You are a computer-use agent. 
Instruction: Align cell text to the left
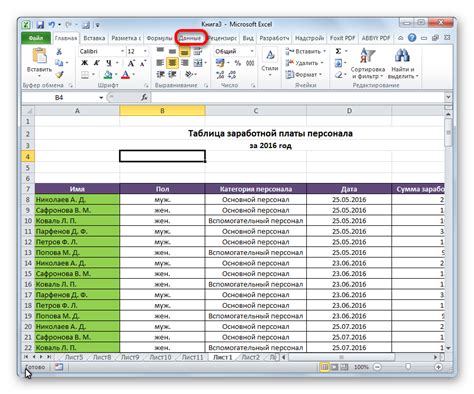coord(160,63)
